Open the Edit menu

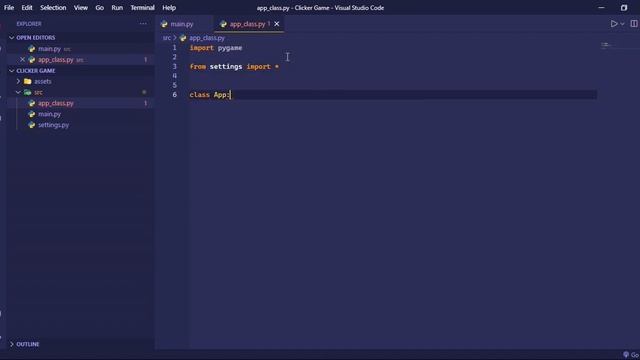[x=27, y=8]
